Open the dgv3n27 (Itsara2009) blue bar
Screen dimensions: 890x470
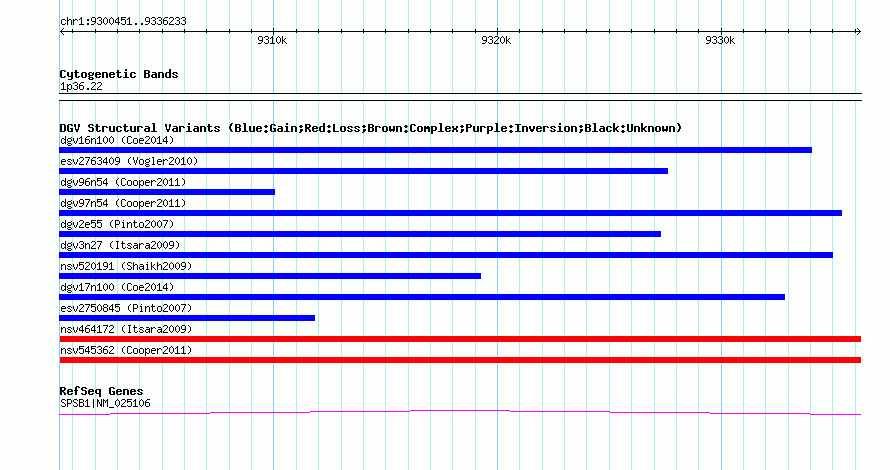[446, 255]
